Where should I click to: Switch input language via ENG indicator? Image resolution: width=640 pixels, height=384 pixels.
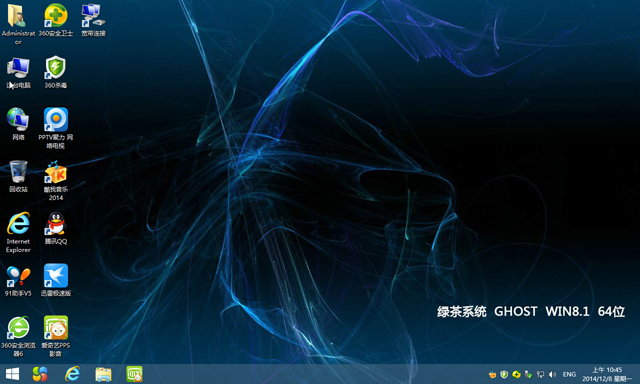(569, 374)
